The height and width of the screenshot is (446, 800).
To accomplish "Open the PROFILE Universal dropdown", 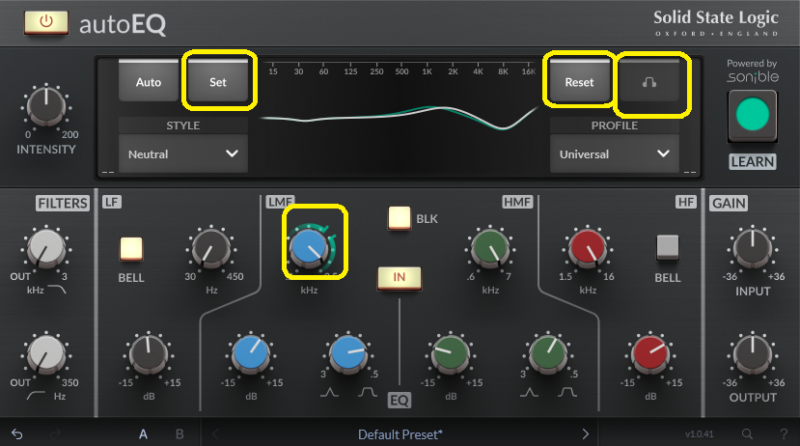I will 614,154.
